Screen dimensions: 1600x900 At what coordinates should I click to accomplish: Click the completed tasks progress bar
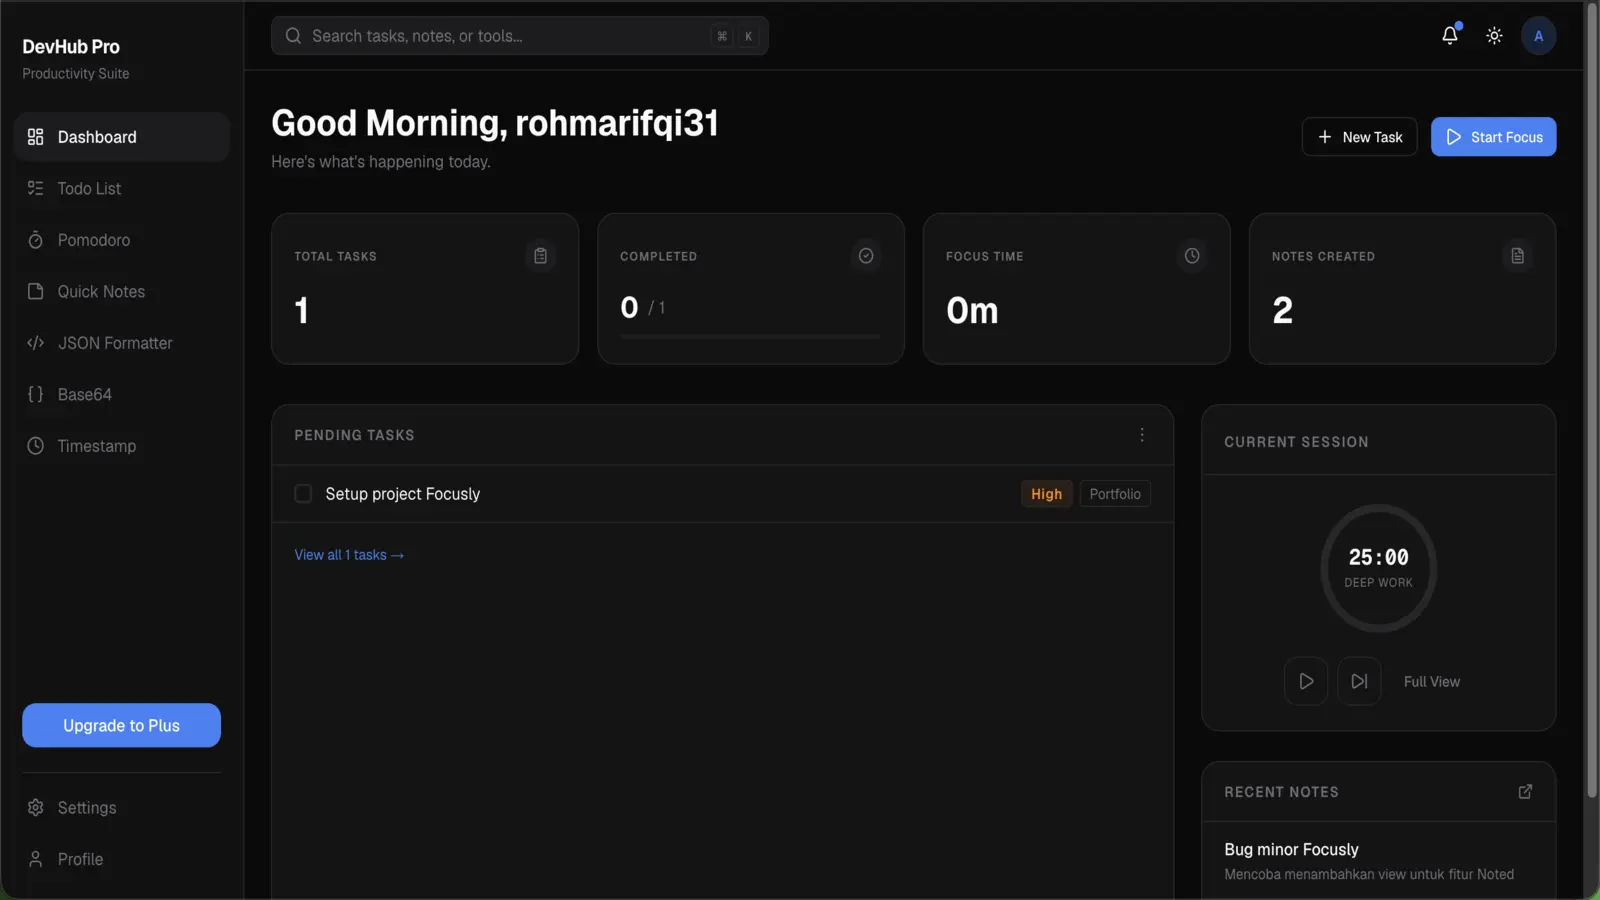coord(750,337)
